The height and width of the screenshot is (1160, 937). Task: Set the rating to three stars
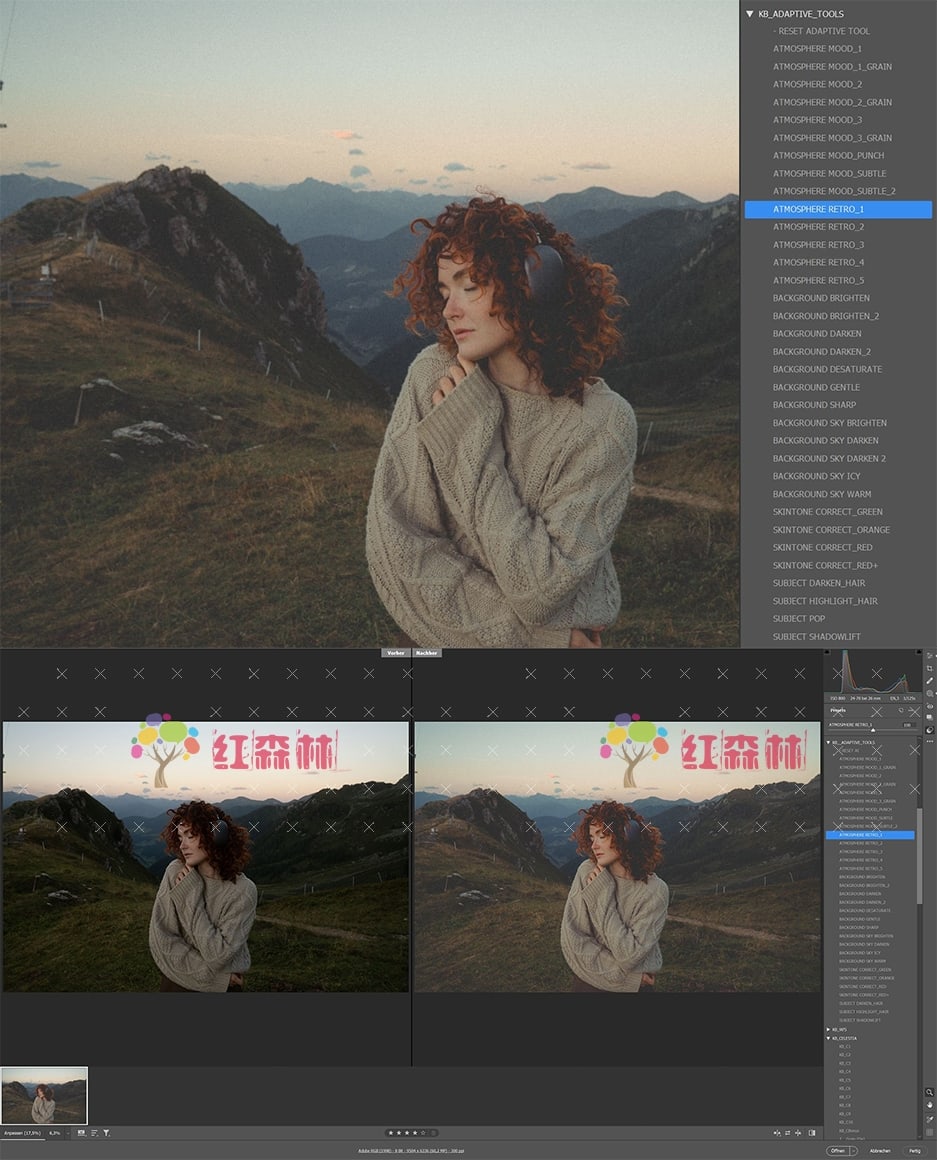(x=407, y=1133)
